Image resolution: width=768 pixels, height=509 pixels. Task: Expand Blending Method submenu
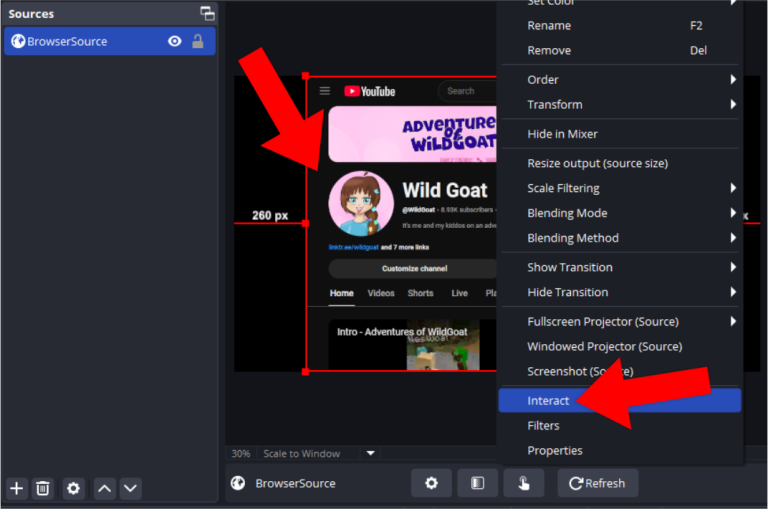[620, 238]
